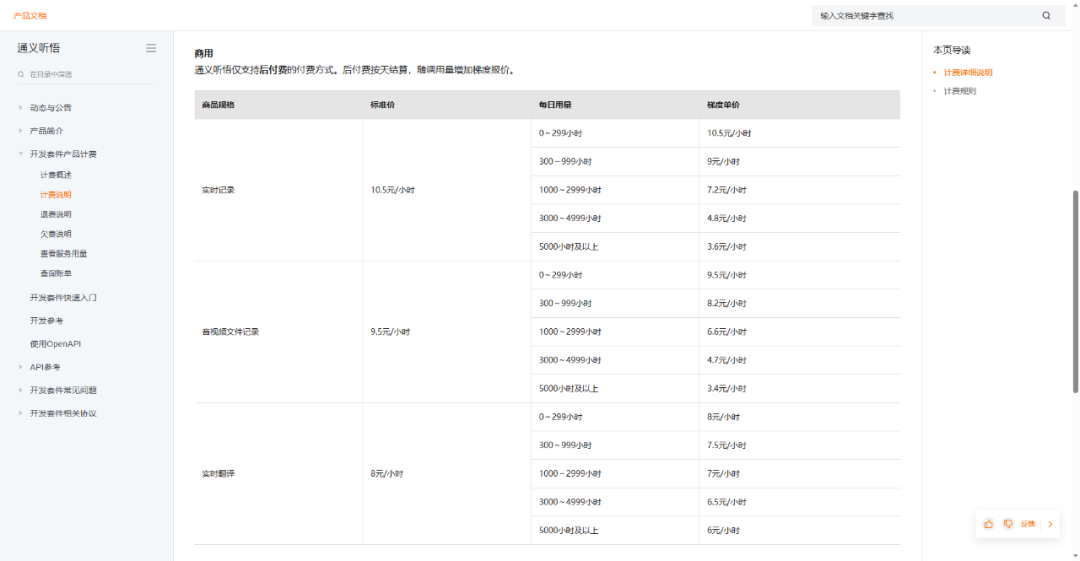Expand the 产品简介 tree arrow
The image size is (1080, 561).
(x=20, y=130)
